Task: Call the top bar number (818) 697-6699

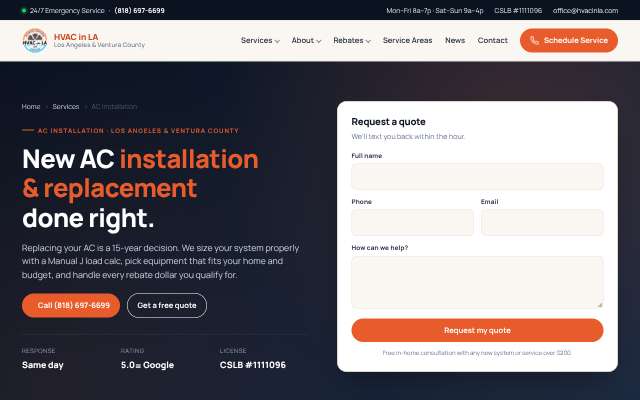Action: (140, 11)
